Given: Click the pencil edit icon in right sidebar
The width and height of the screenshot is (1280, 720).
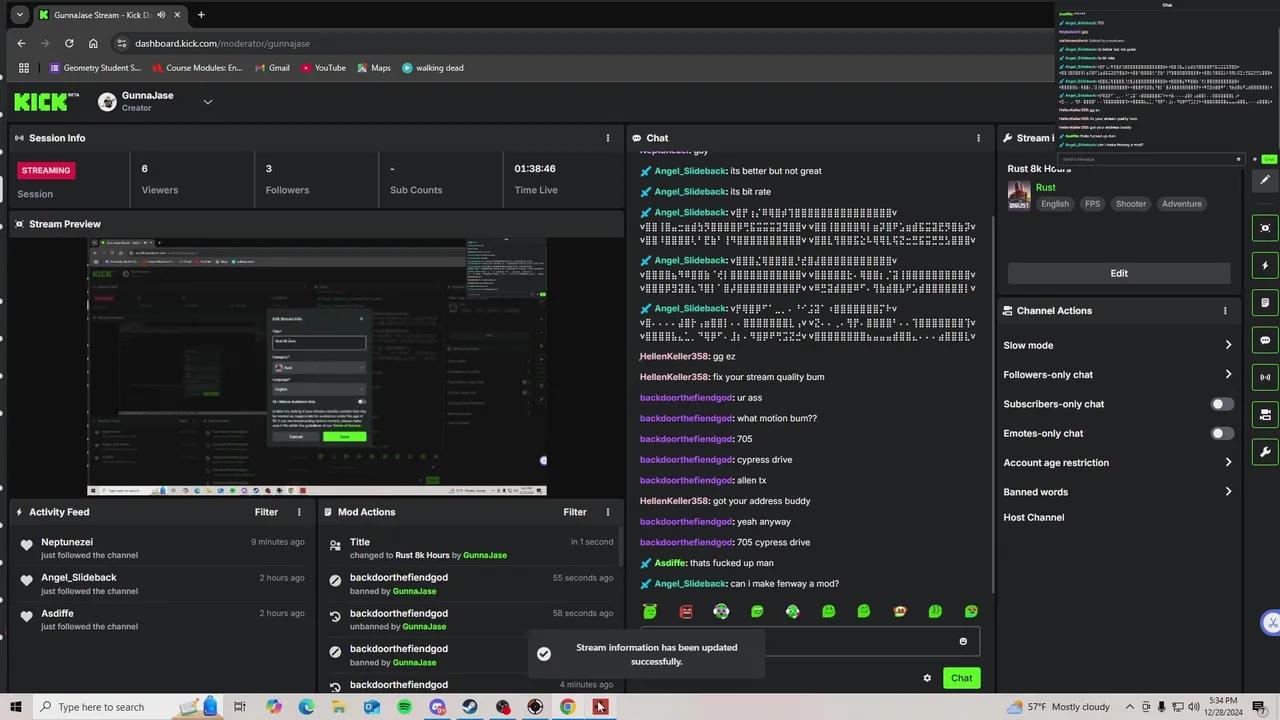Looking at the screenshot, I should coord(1265,180).
